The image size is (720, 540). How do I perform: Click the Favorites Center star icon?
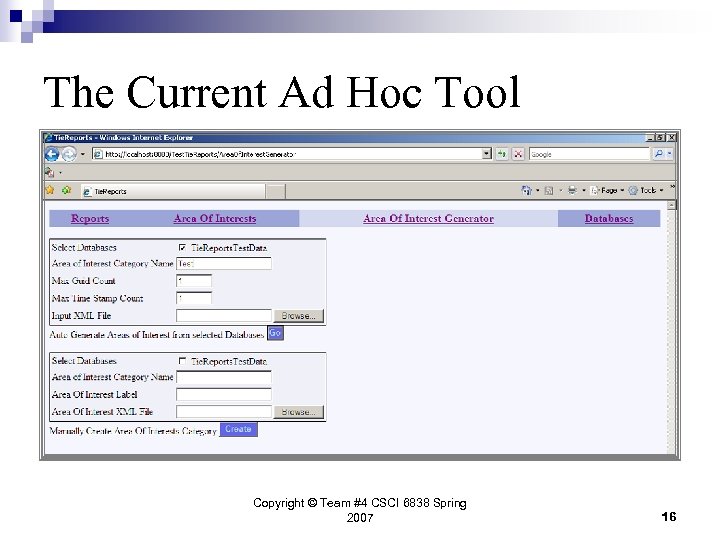tap(50, 190)
